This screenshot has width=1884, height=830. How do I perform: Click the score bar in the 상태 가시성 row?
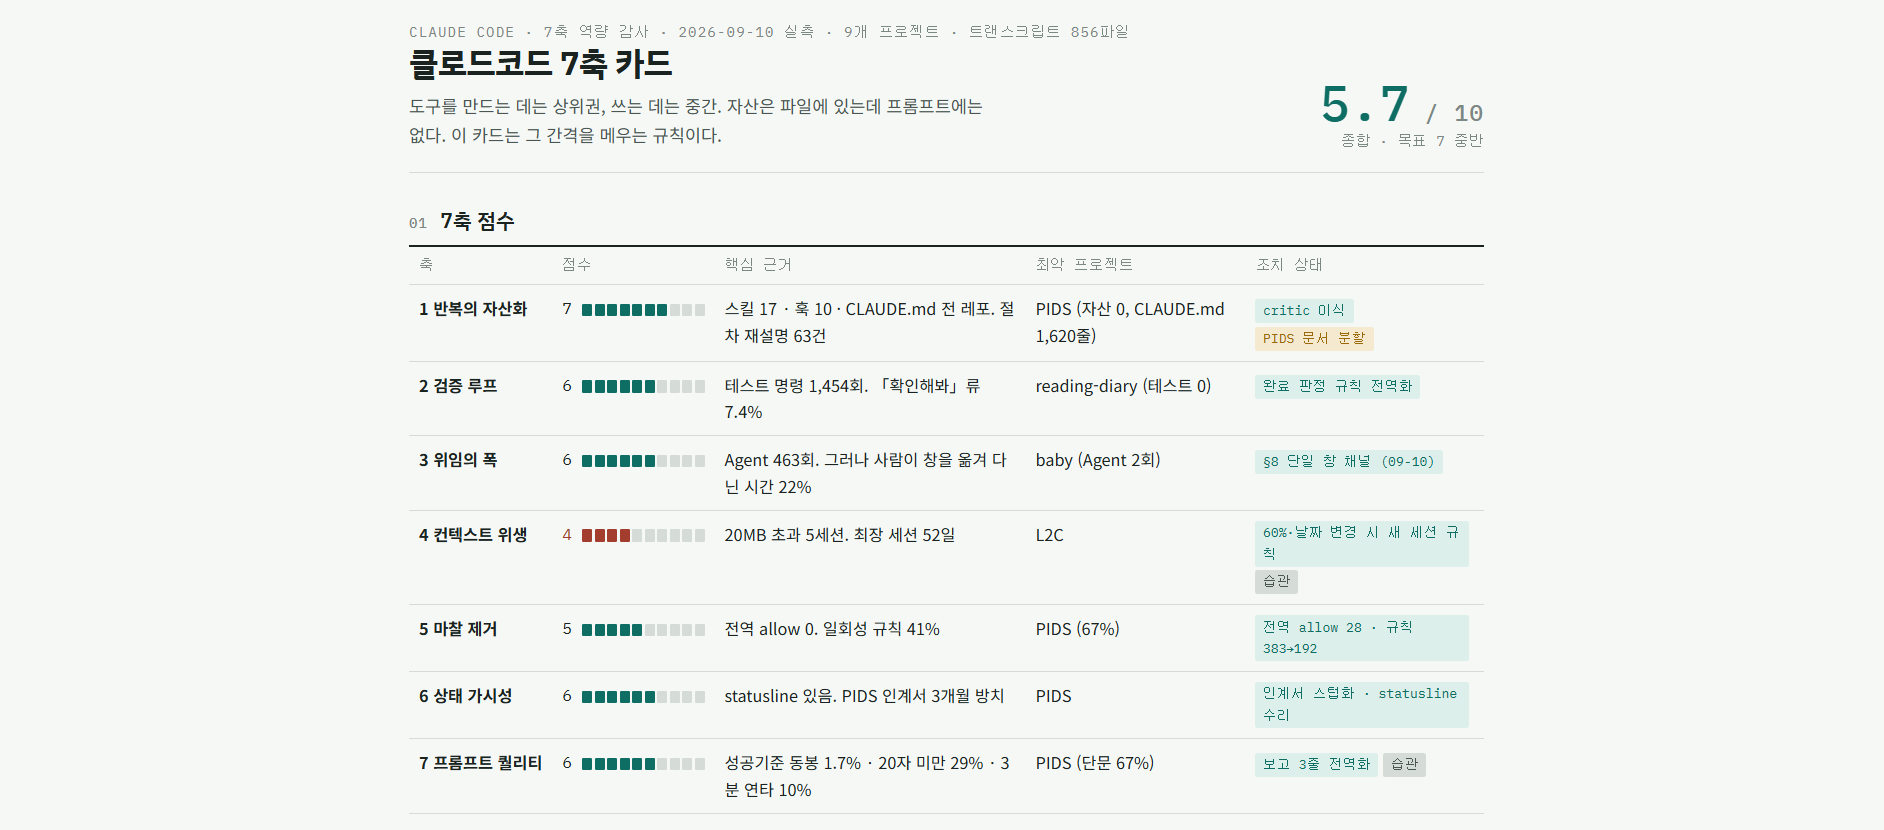tap(643, 697)
